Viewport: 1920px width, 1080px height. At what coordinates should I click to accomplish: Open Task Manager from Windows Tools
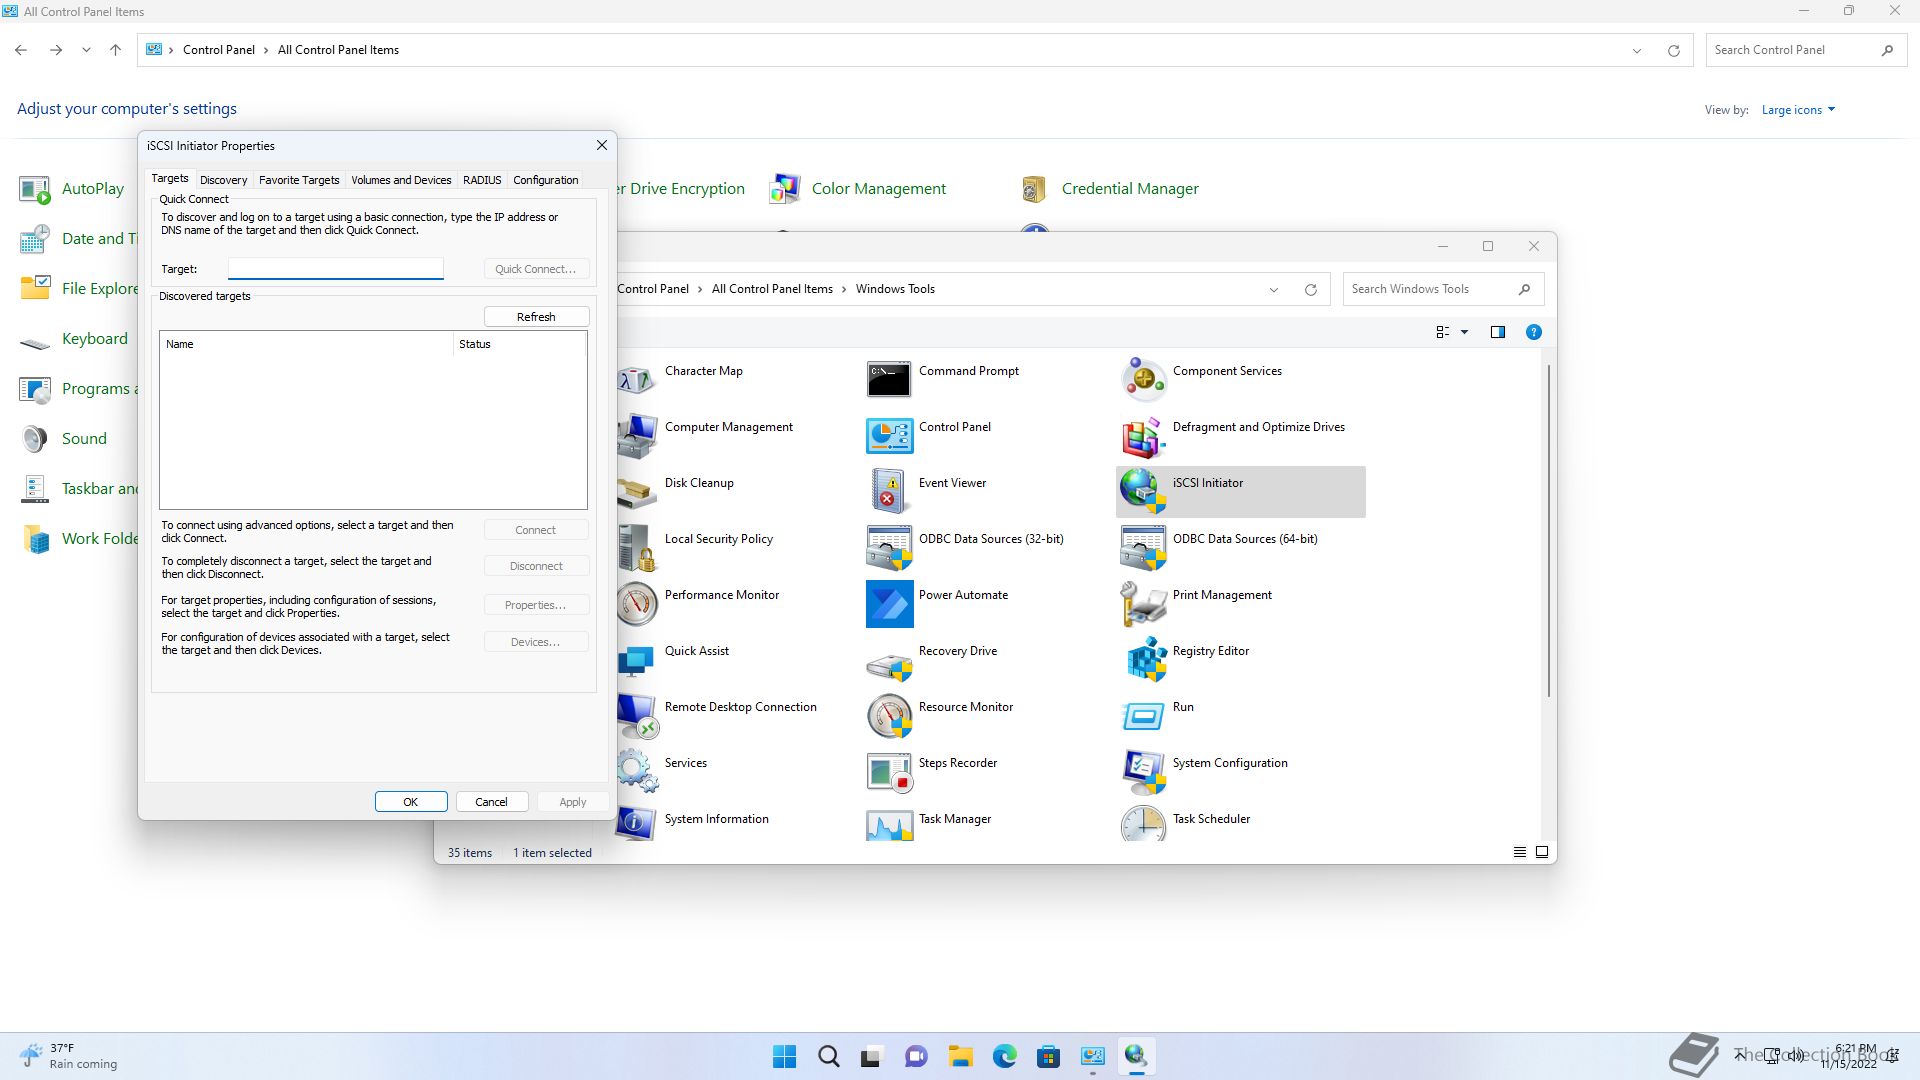(x=928, y=823)
